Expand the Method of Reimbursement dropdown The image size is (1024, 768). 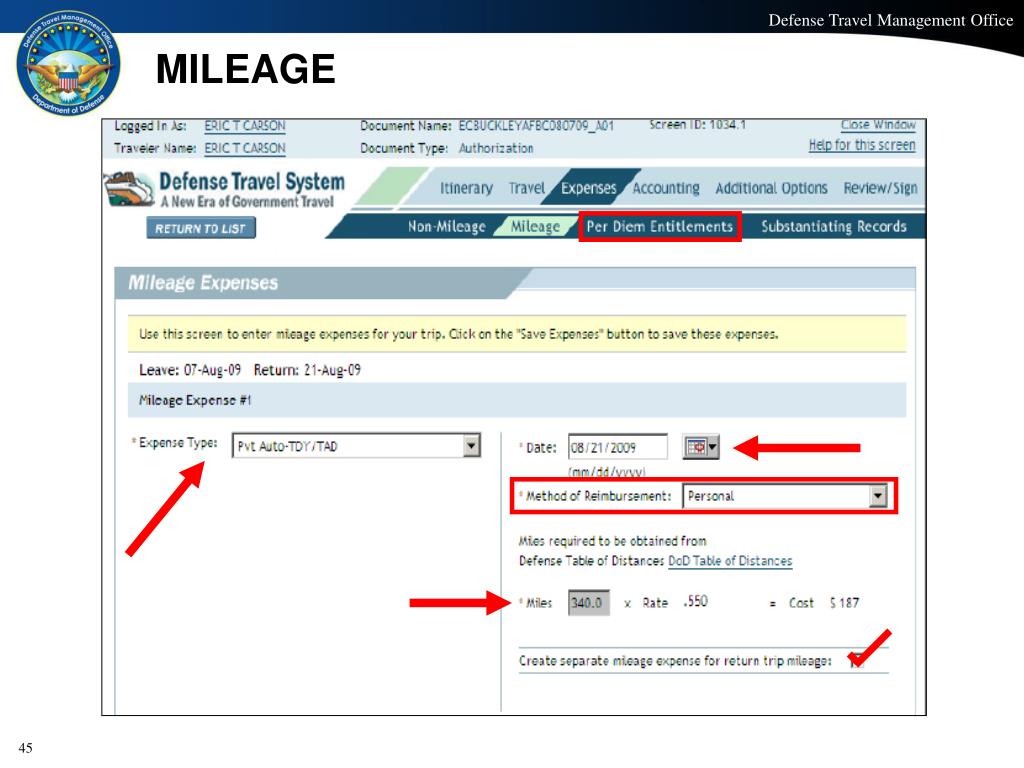(878, 496)
